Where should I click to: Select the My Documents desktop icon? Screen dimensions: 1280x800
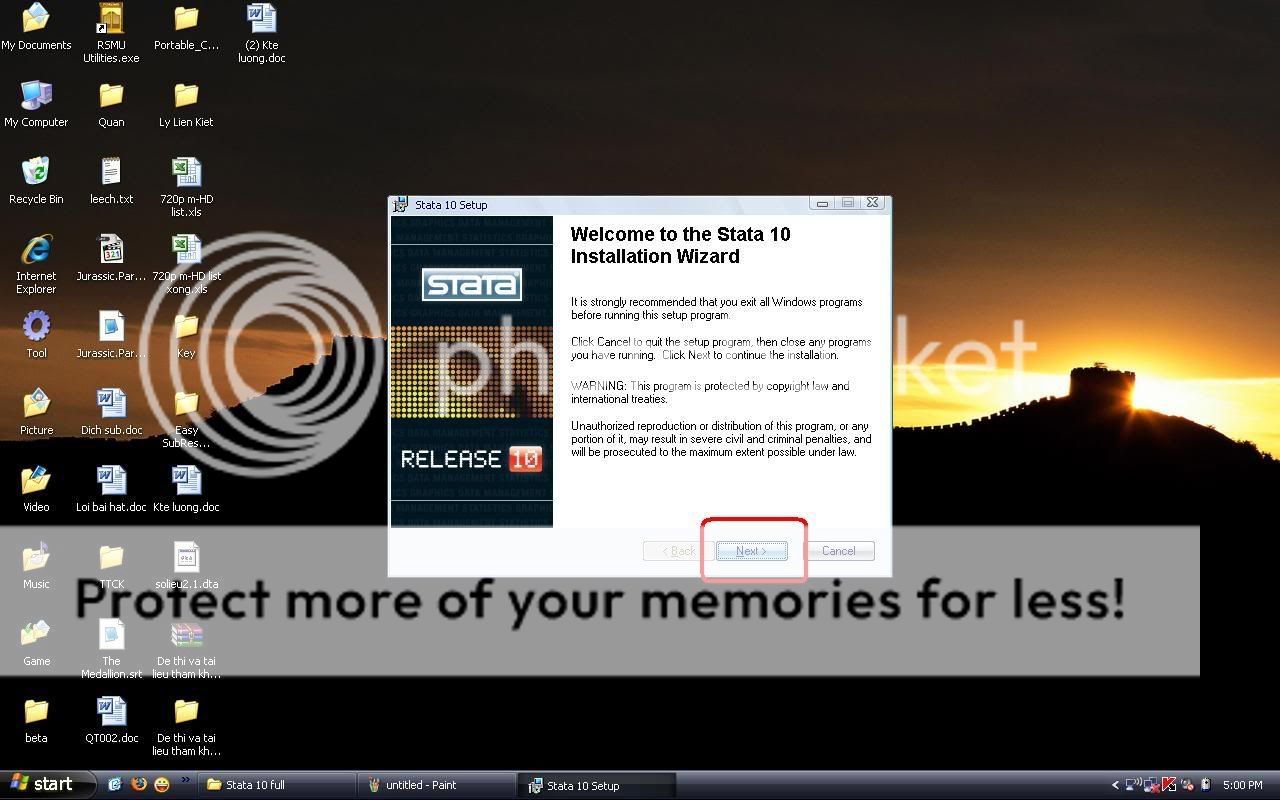pos(36,27)
